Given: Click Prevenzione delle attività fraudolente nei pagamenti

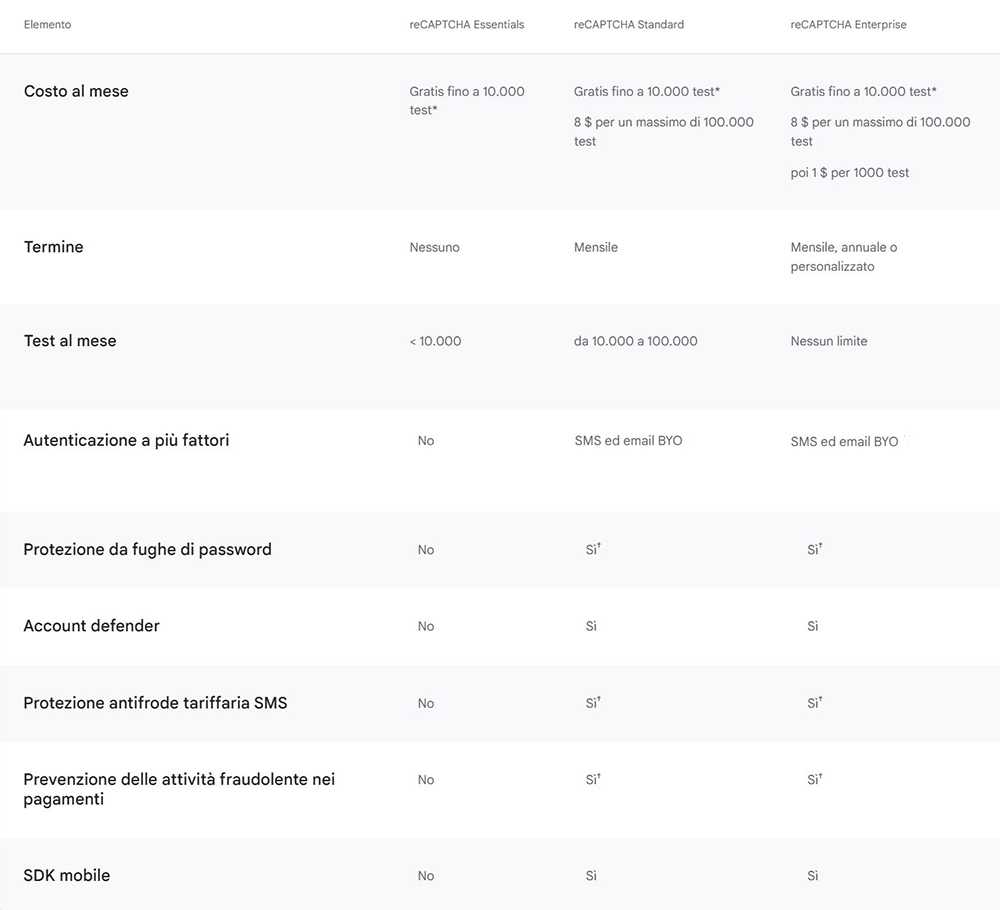Looking at the screenshot, I should (x=179, y=789).
